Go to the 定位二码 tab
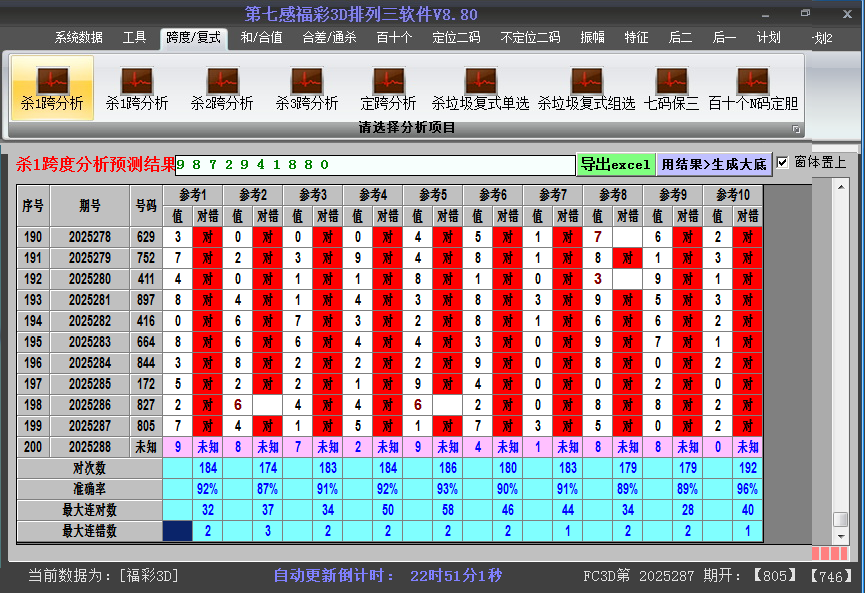865x593 pixels. pyautogui.click(x=456, y=38)
